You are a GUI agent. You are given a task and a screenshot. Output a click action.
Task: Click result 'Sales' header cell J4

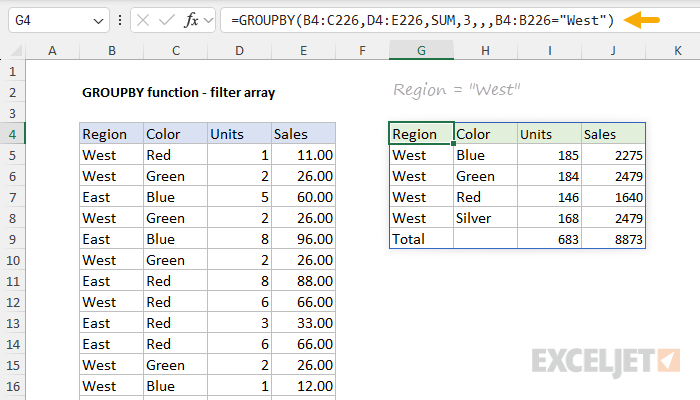click(613, 134)
